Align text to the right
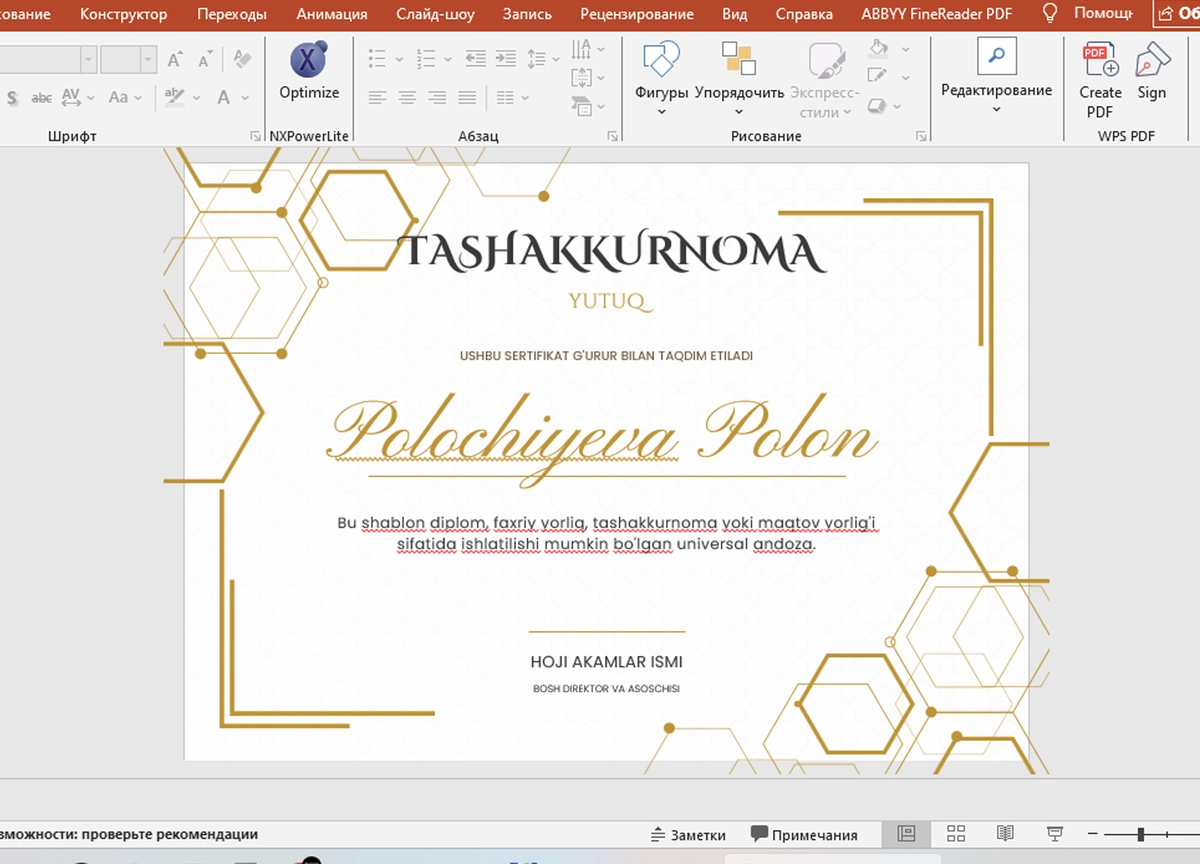Image resolution: width=1200 pixels, height=864 pixels. (437, 98)
